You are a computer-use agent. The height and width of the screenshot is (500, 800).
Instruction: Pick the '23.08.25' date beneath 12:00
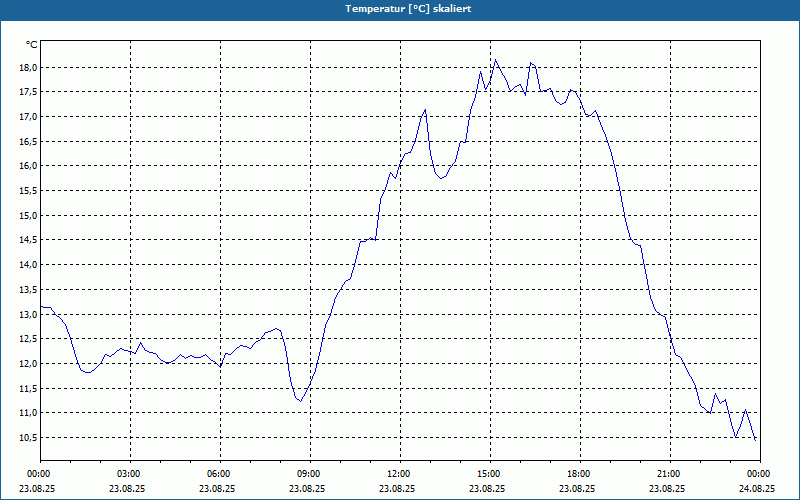coord(397,488)
